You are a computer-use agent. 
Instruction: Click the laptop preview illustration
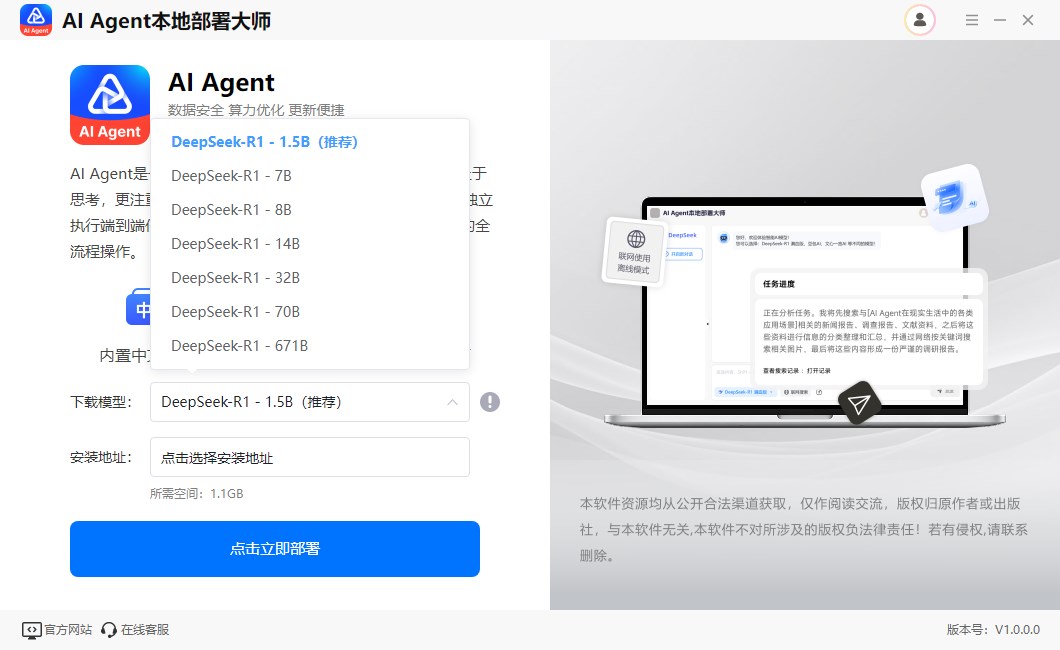tap(804, 312)
